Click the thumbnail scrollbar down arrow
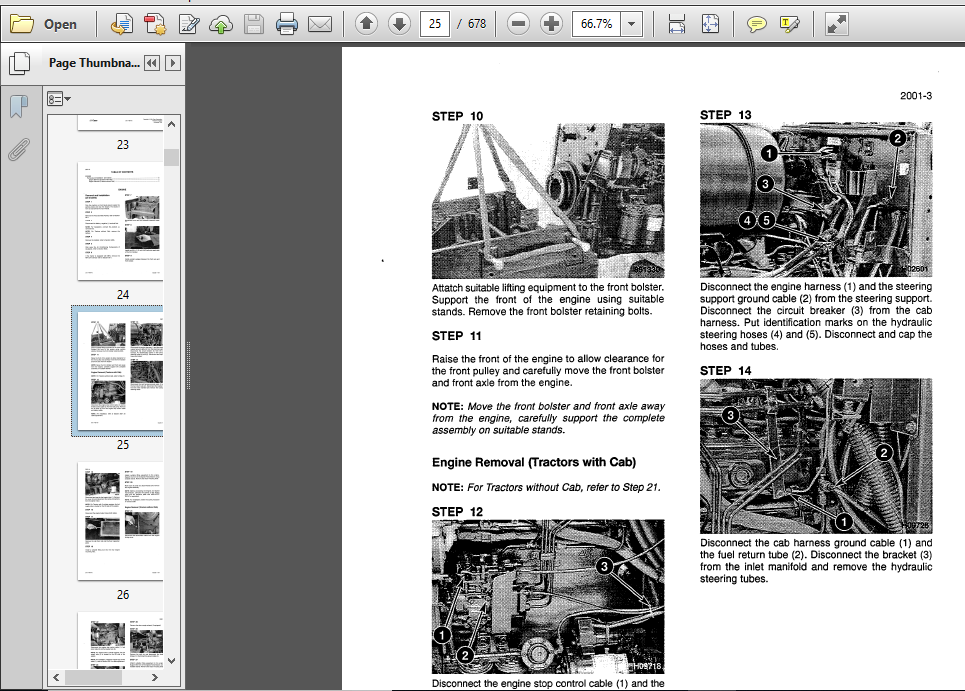Viewport: 965px width, 691px height. [172, 661]
